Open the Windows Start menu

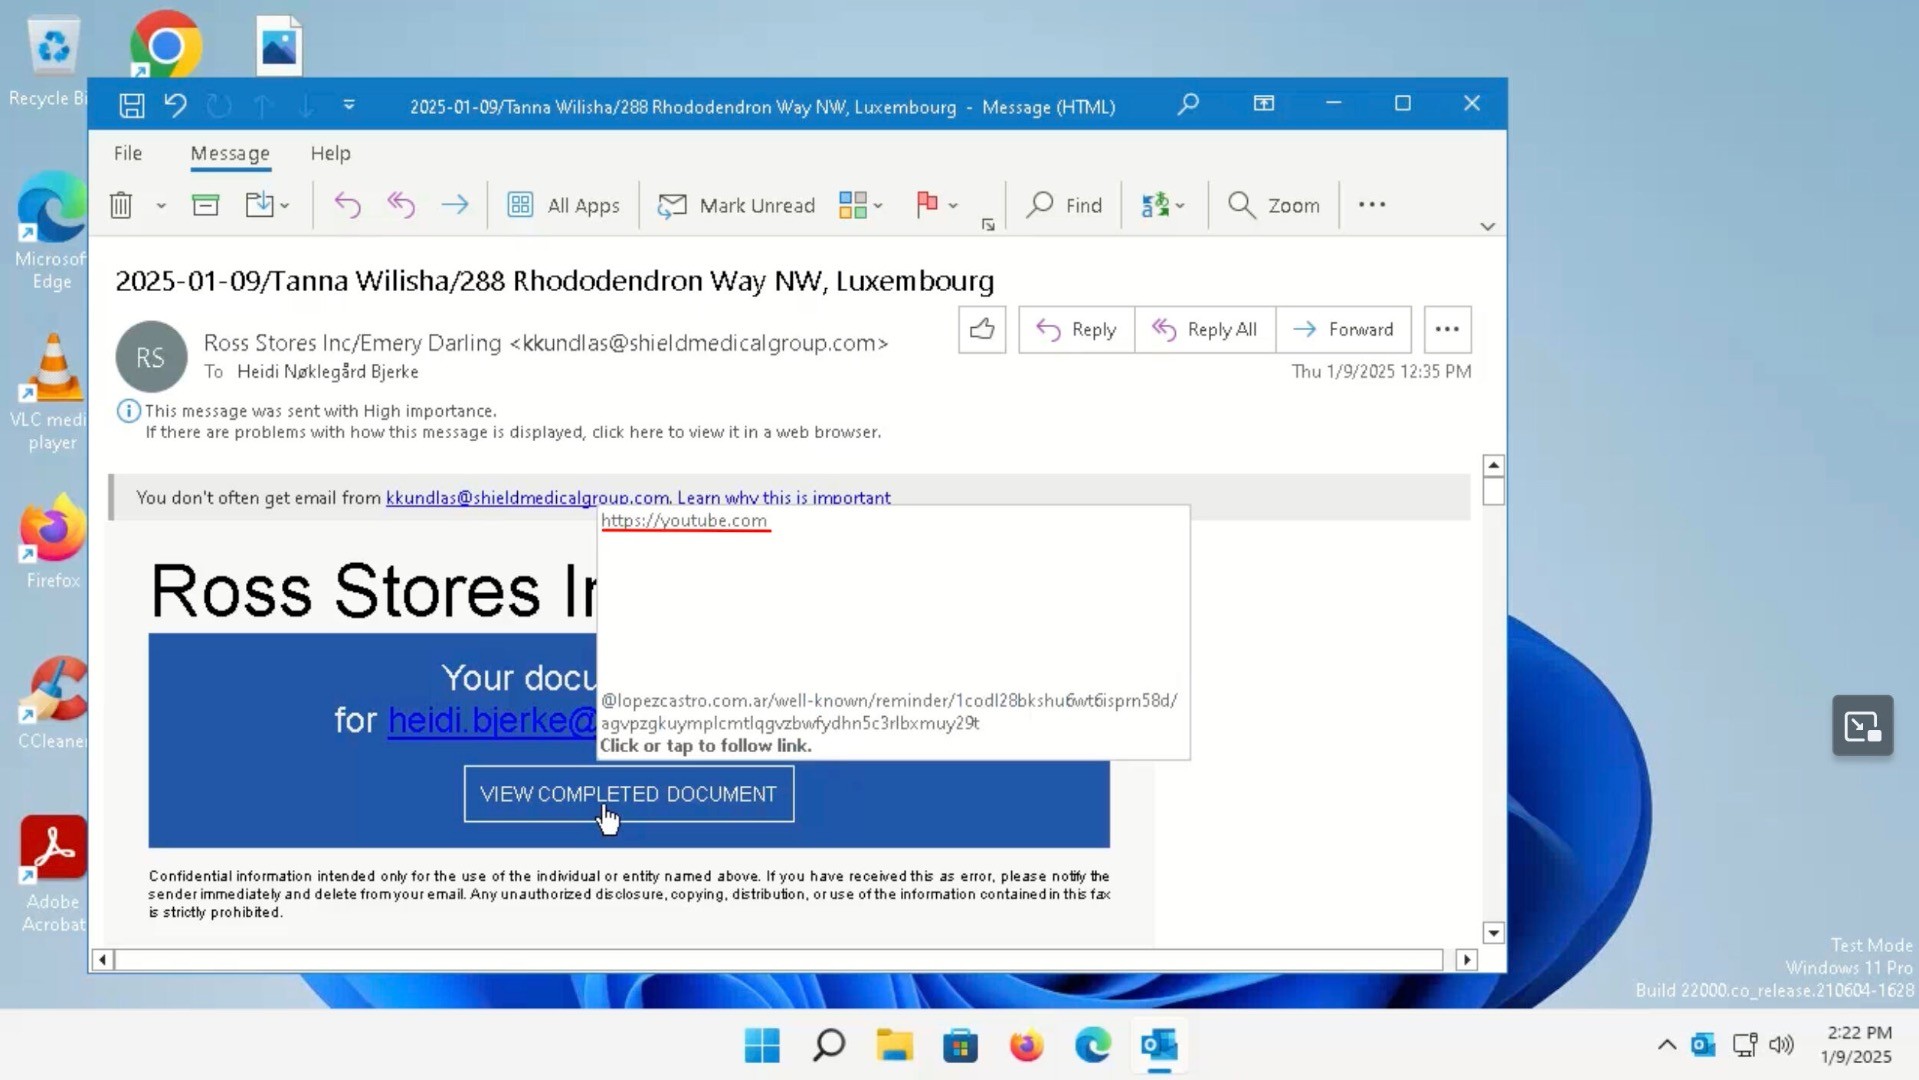pyautogui.click(x=762, y=1046)
